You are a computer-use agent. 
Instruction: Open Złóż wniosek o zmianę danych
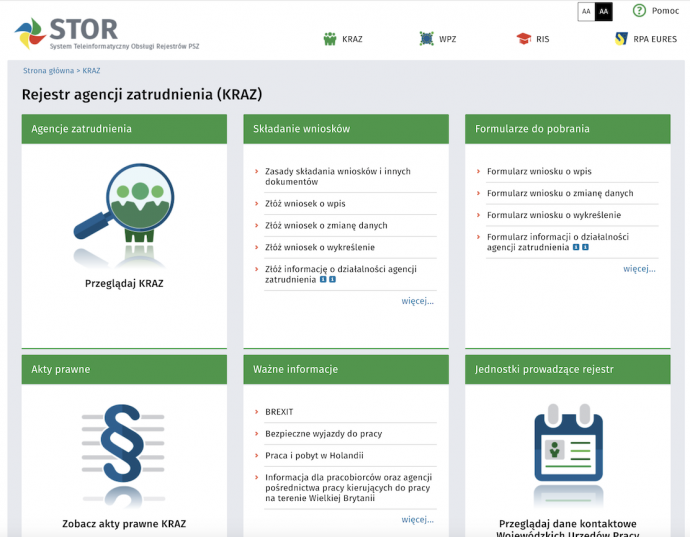pyautogui.click(x=326, y=225)
